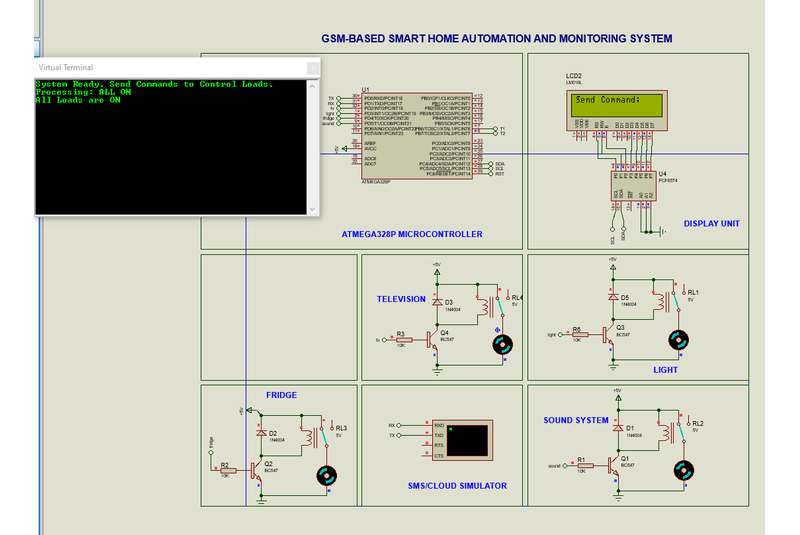Select the U1 ATmega328P microcontroller chip
This screenshot has width=800, height=535.
pyautogui.click(x=417, y=136)
